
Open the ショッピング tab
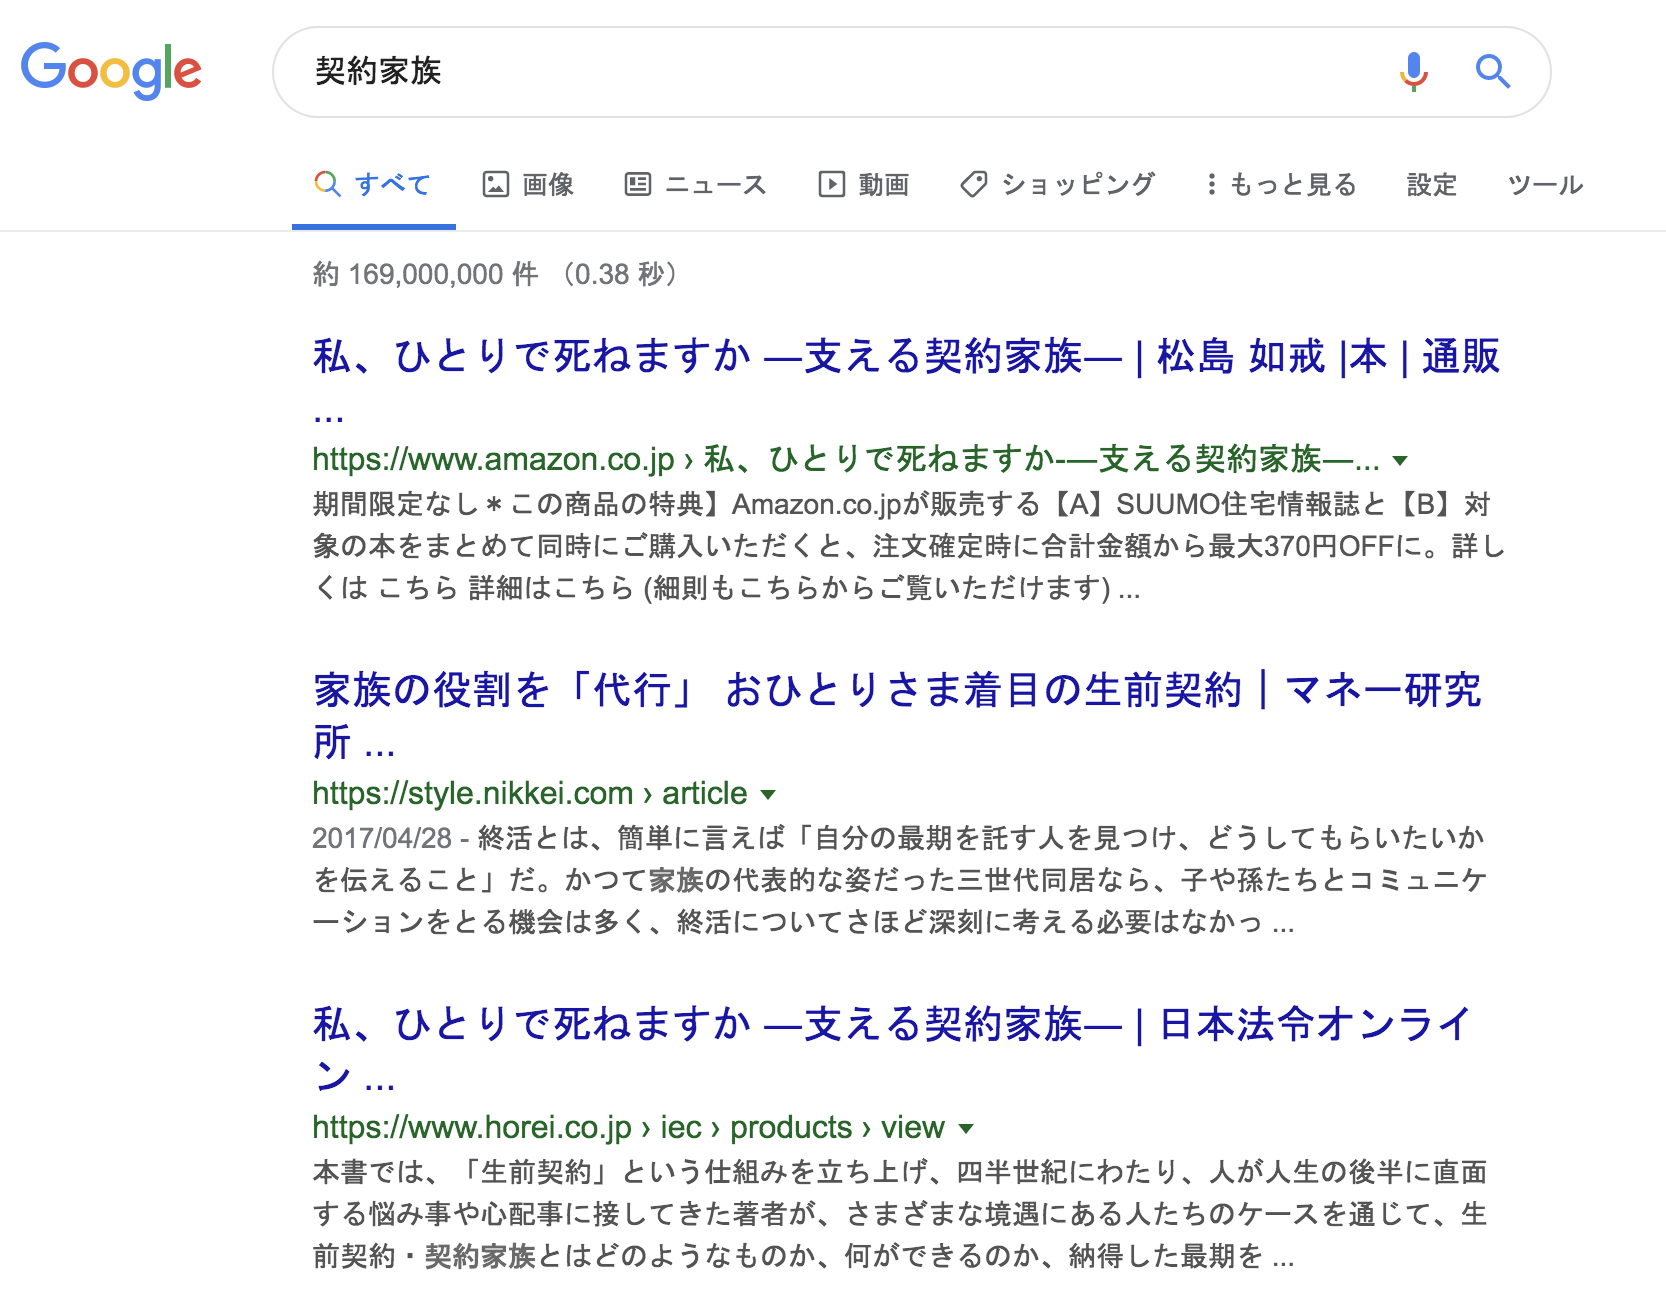(x=1078, y=184)
